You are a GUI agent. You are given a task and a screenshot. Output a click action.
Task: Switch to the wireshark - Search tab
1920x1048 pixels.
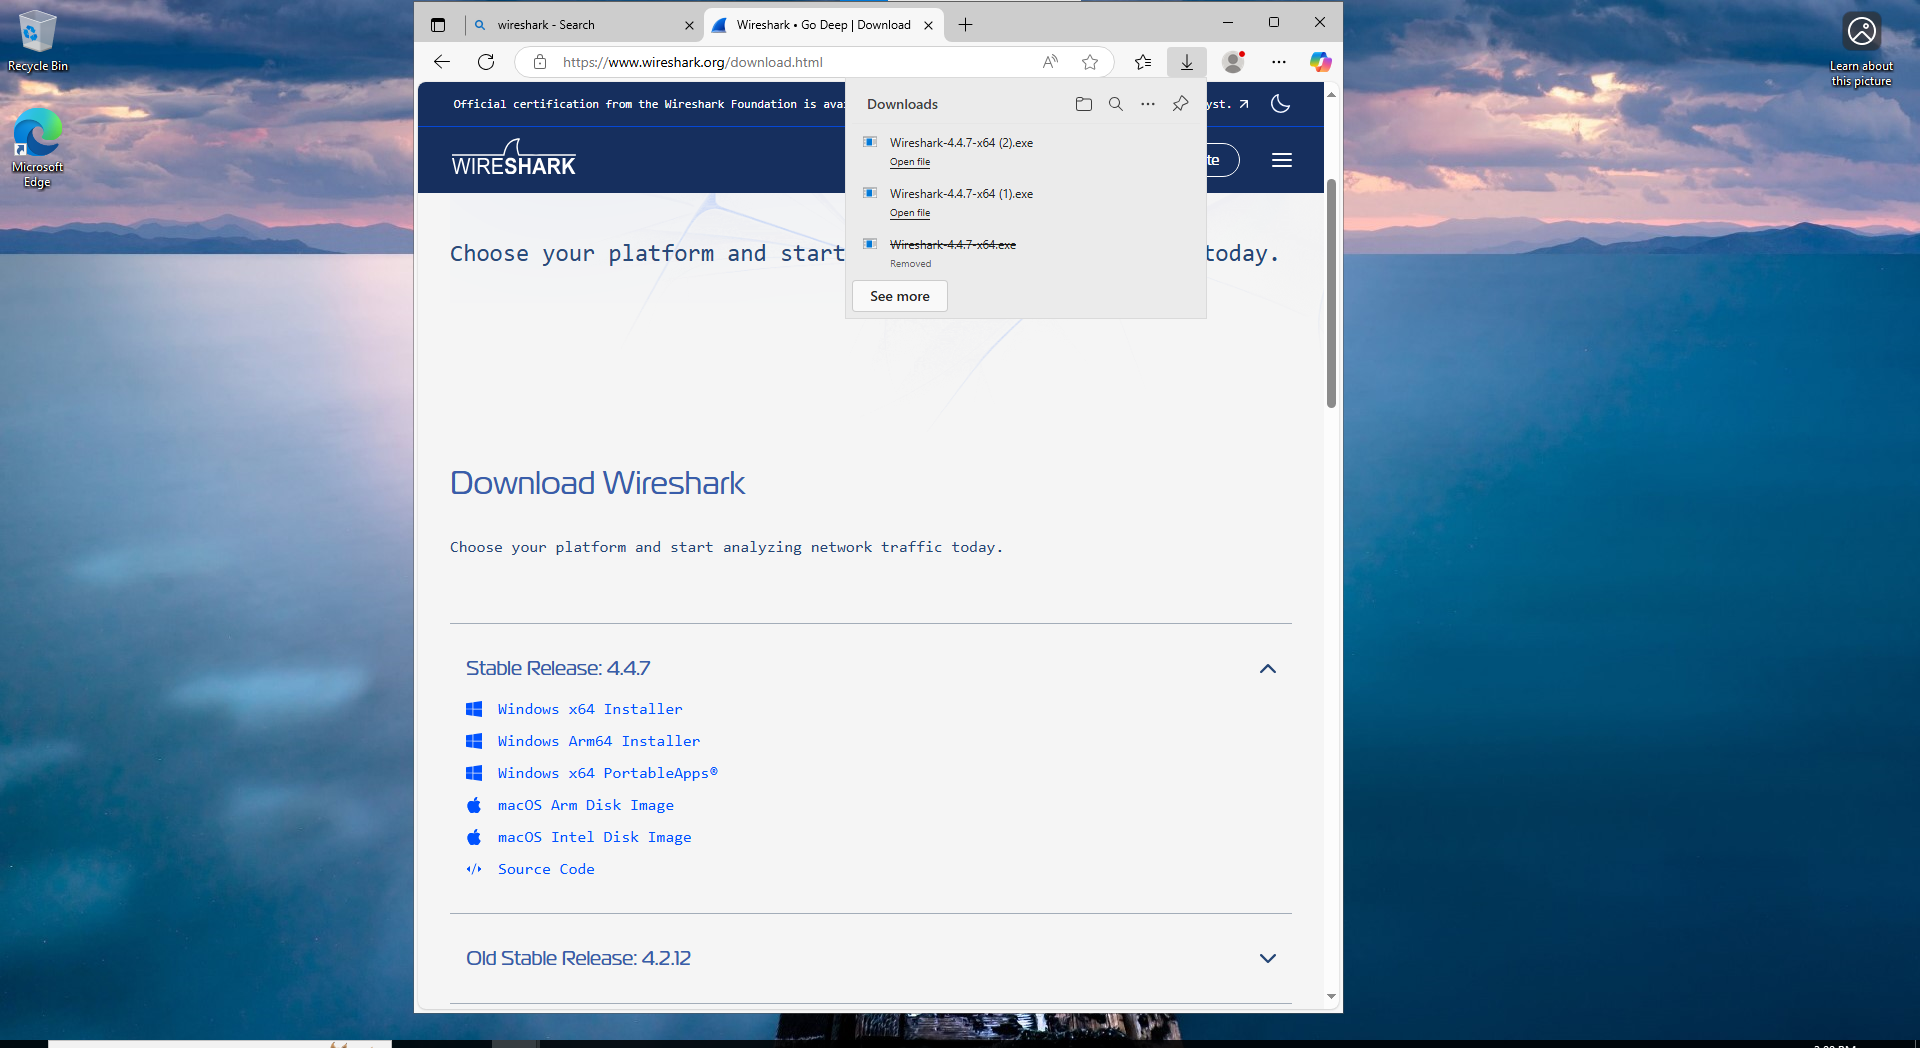point(583,25)
